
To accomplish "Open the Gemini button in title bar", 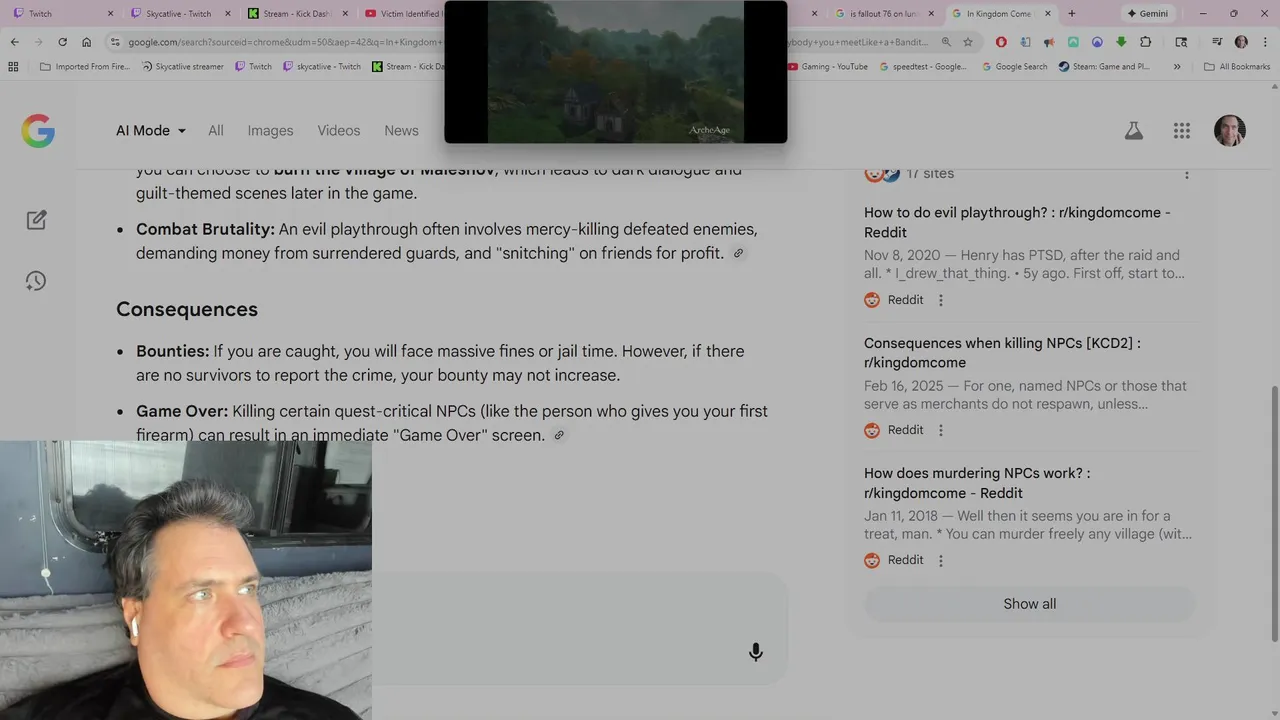I will [x=1148, y=14].
